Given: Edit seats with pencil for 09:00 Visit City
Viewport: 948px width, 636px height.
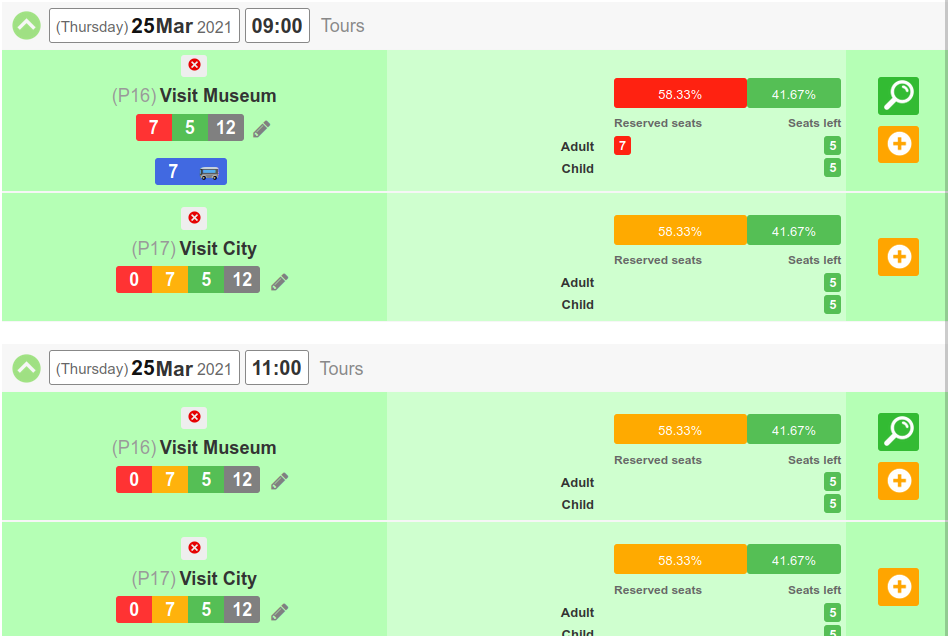Looking at the screenshot, I should click(x=279, y=282).
